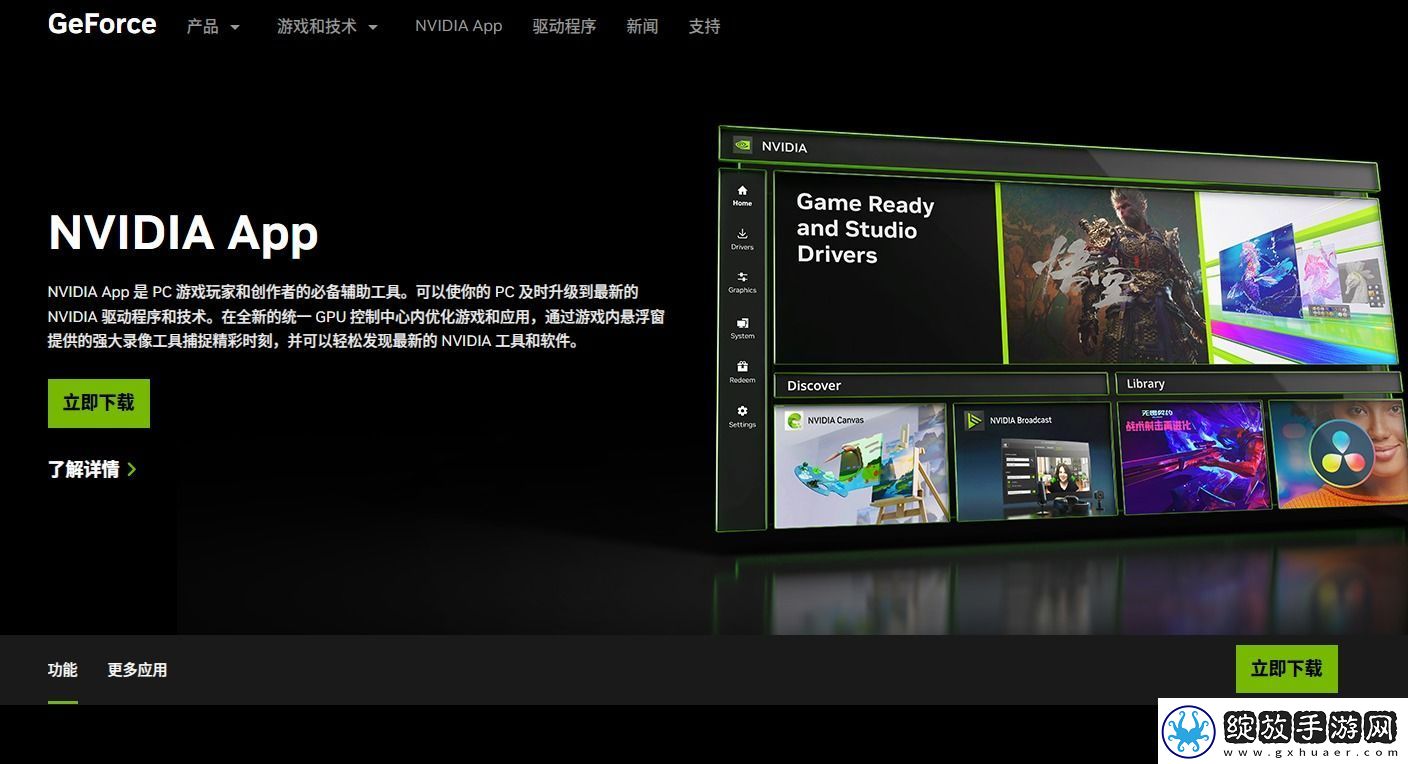
Task: Open the GeForce logo home link
Action: [102, 25]
